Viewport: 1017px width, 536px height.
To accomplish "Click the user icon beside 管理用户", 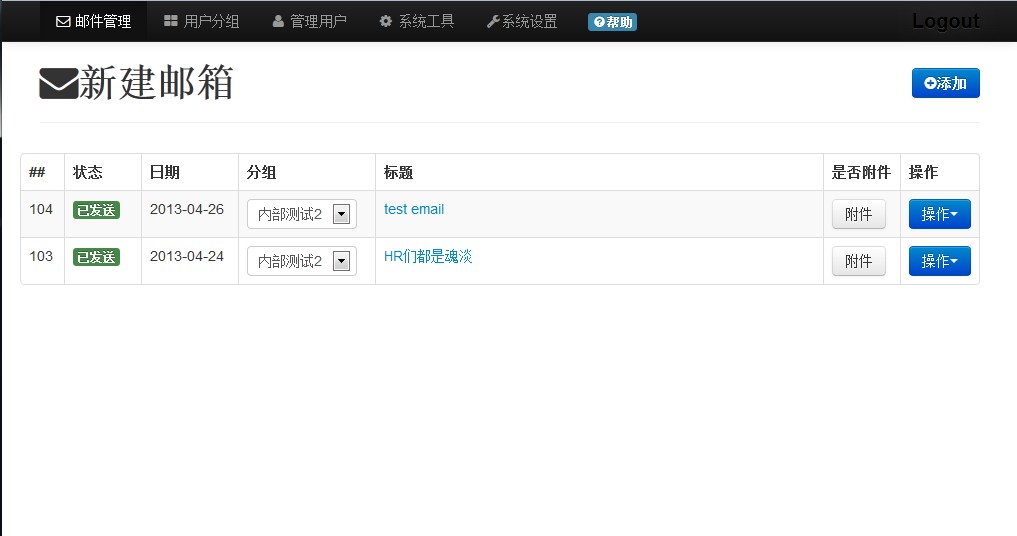I will click(278, 21).
